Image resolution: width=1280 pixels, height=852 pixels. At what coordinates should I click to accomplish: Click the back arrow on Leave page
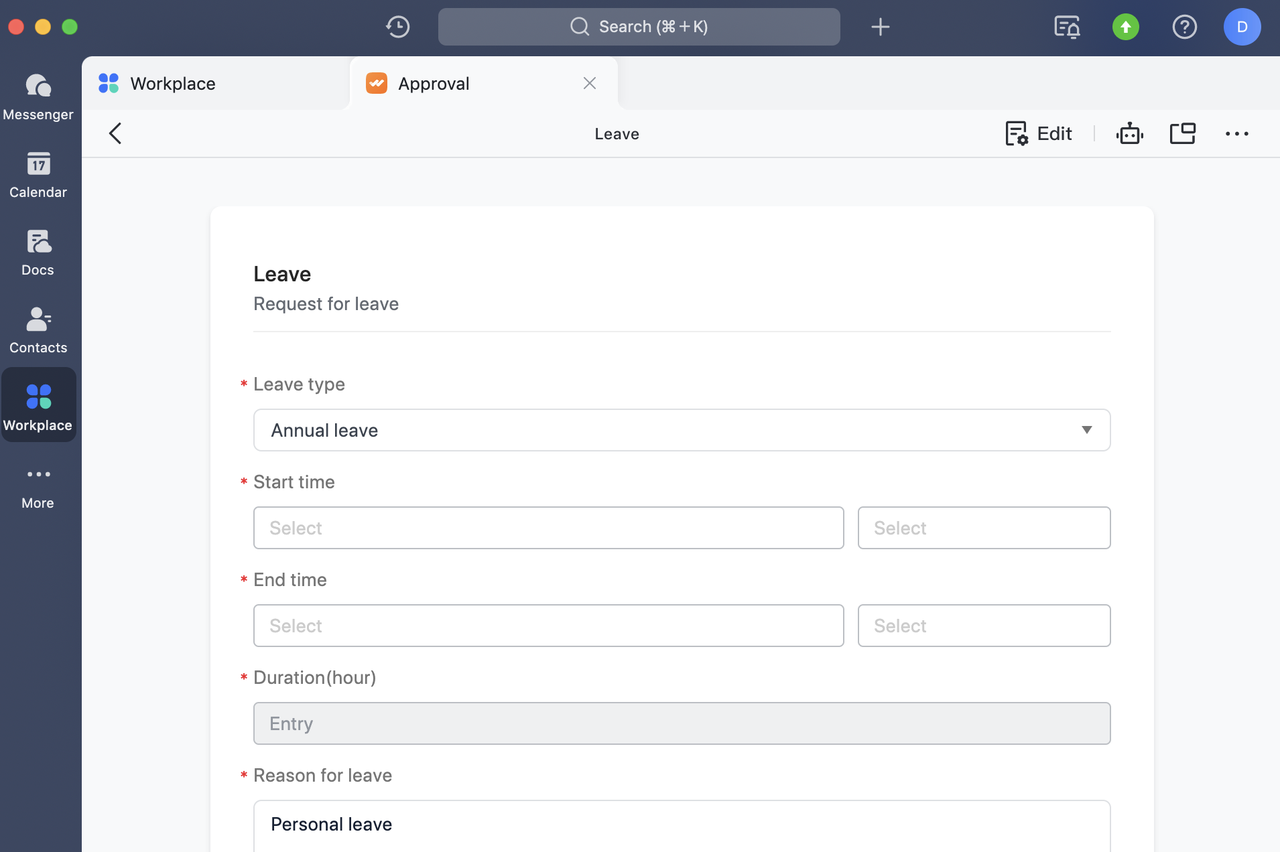point(116,134)
